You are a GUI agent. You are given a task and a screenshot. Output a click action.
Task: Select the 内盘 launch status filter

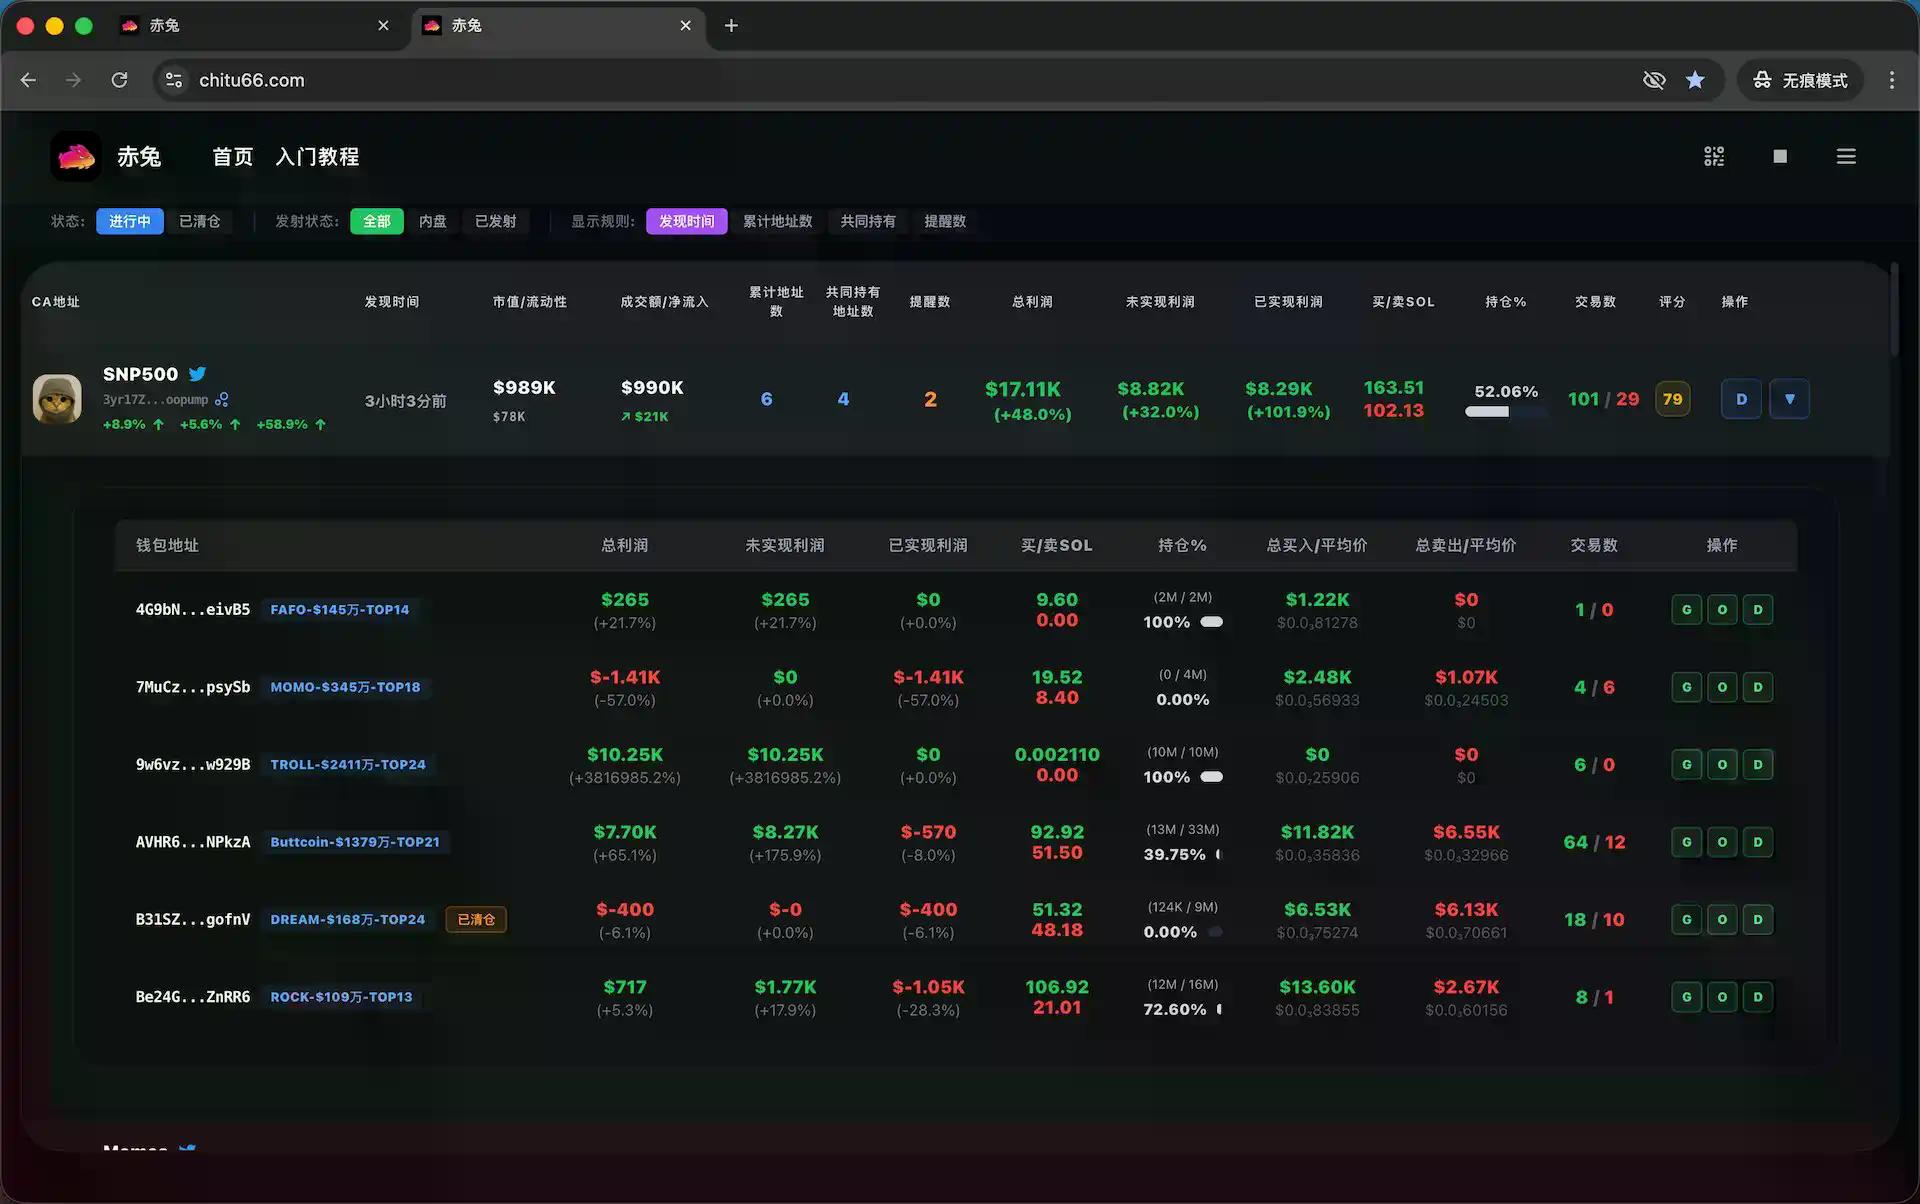pos(432,221)
